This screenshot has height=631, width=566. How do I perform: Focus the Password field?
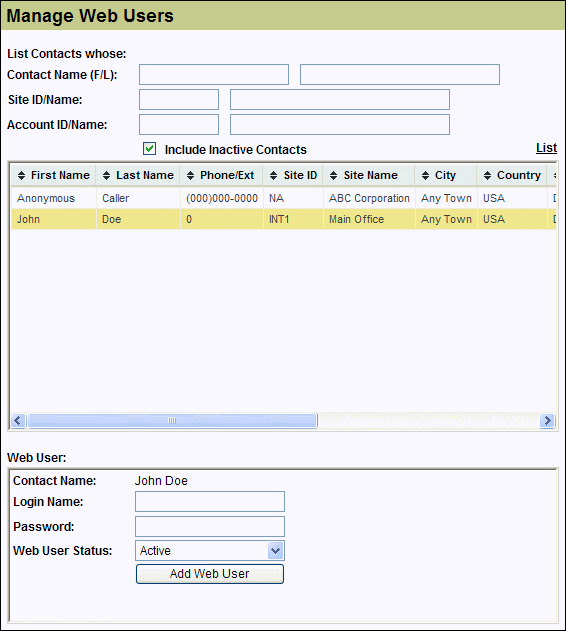coord(210,526)
